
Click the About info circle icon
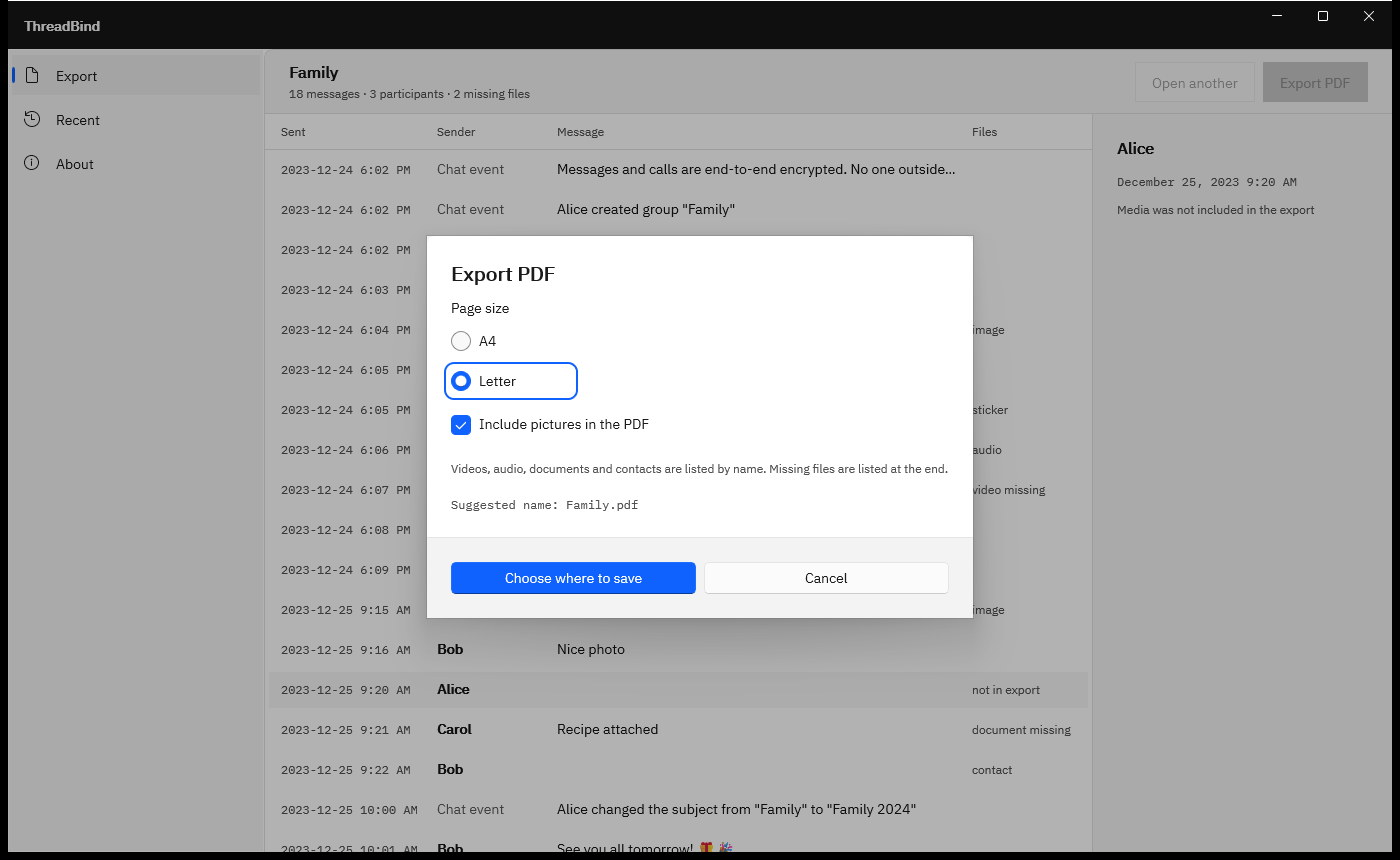32,164
